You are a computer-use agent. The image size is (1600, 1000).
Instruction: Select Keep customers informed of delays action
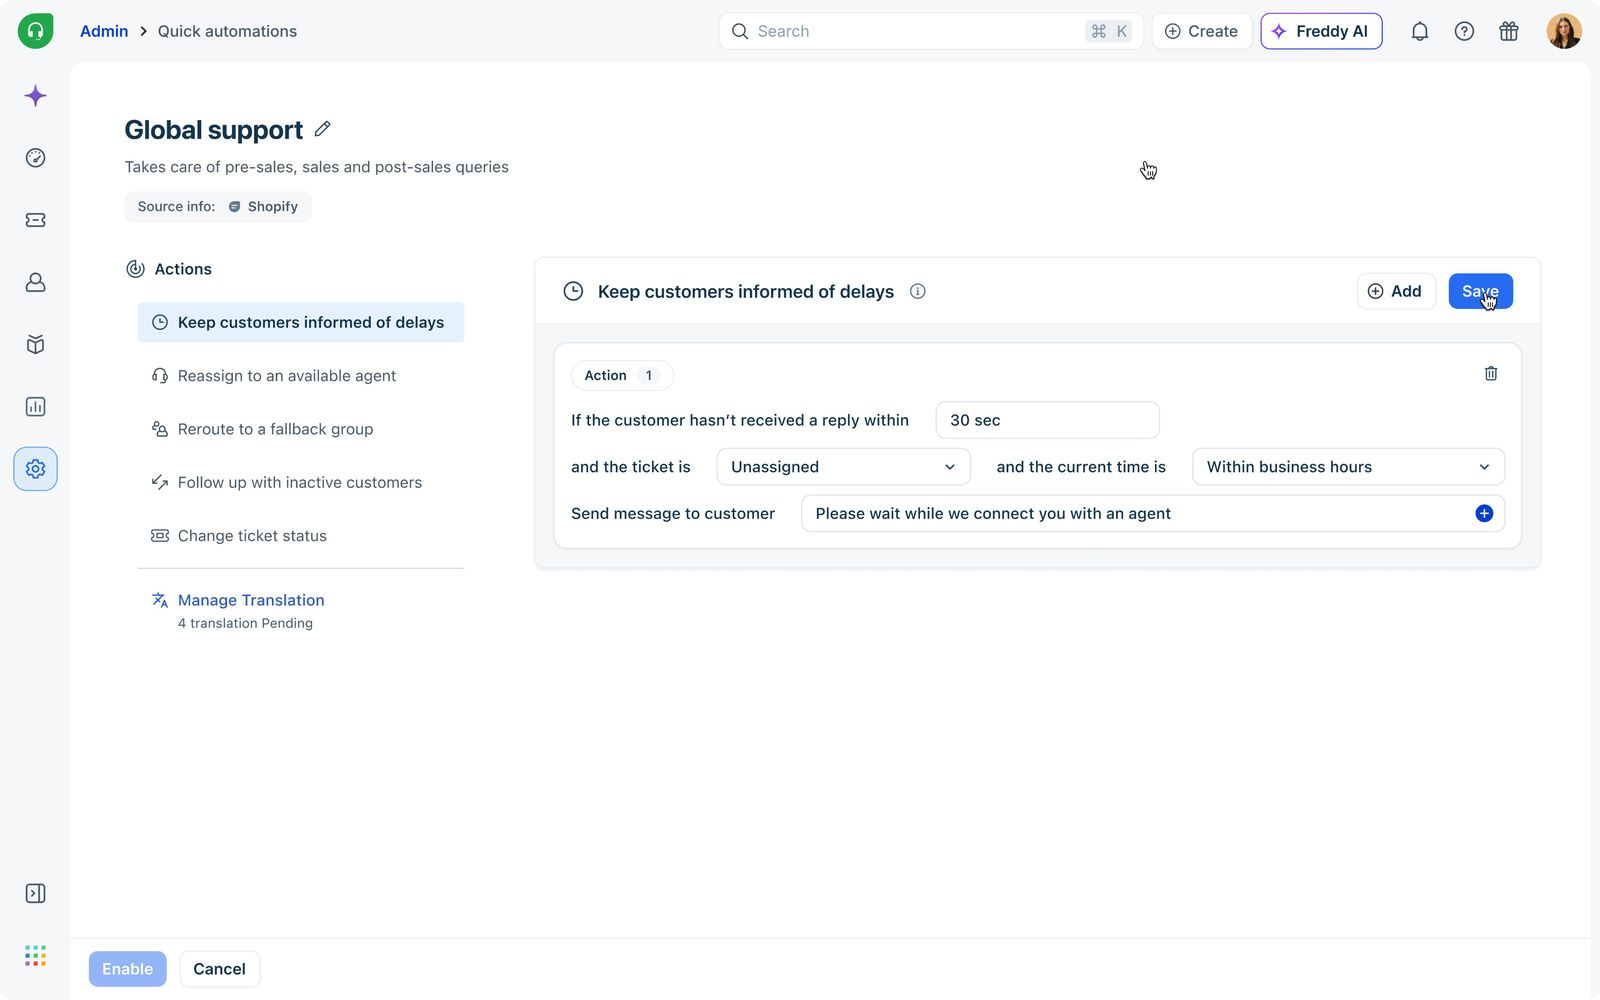pyautogui.click(x=301, y=322)
